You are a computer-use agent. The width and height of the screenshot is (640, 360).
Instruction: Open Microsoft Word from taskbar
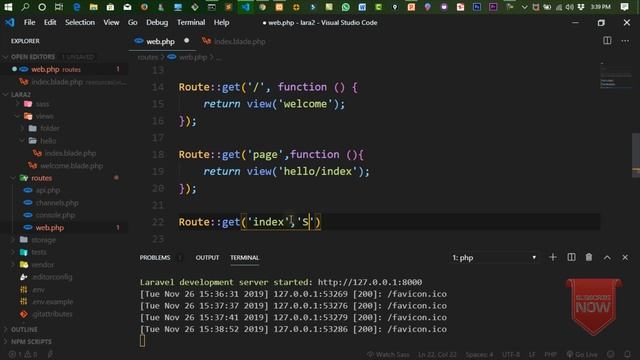click(x=362, y=7)
